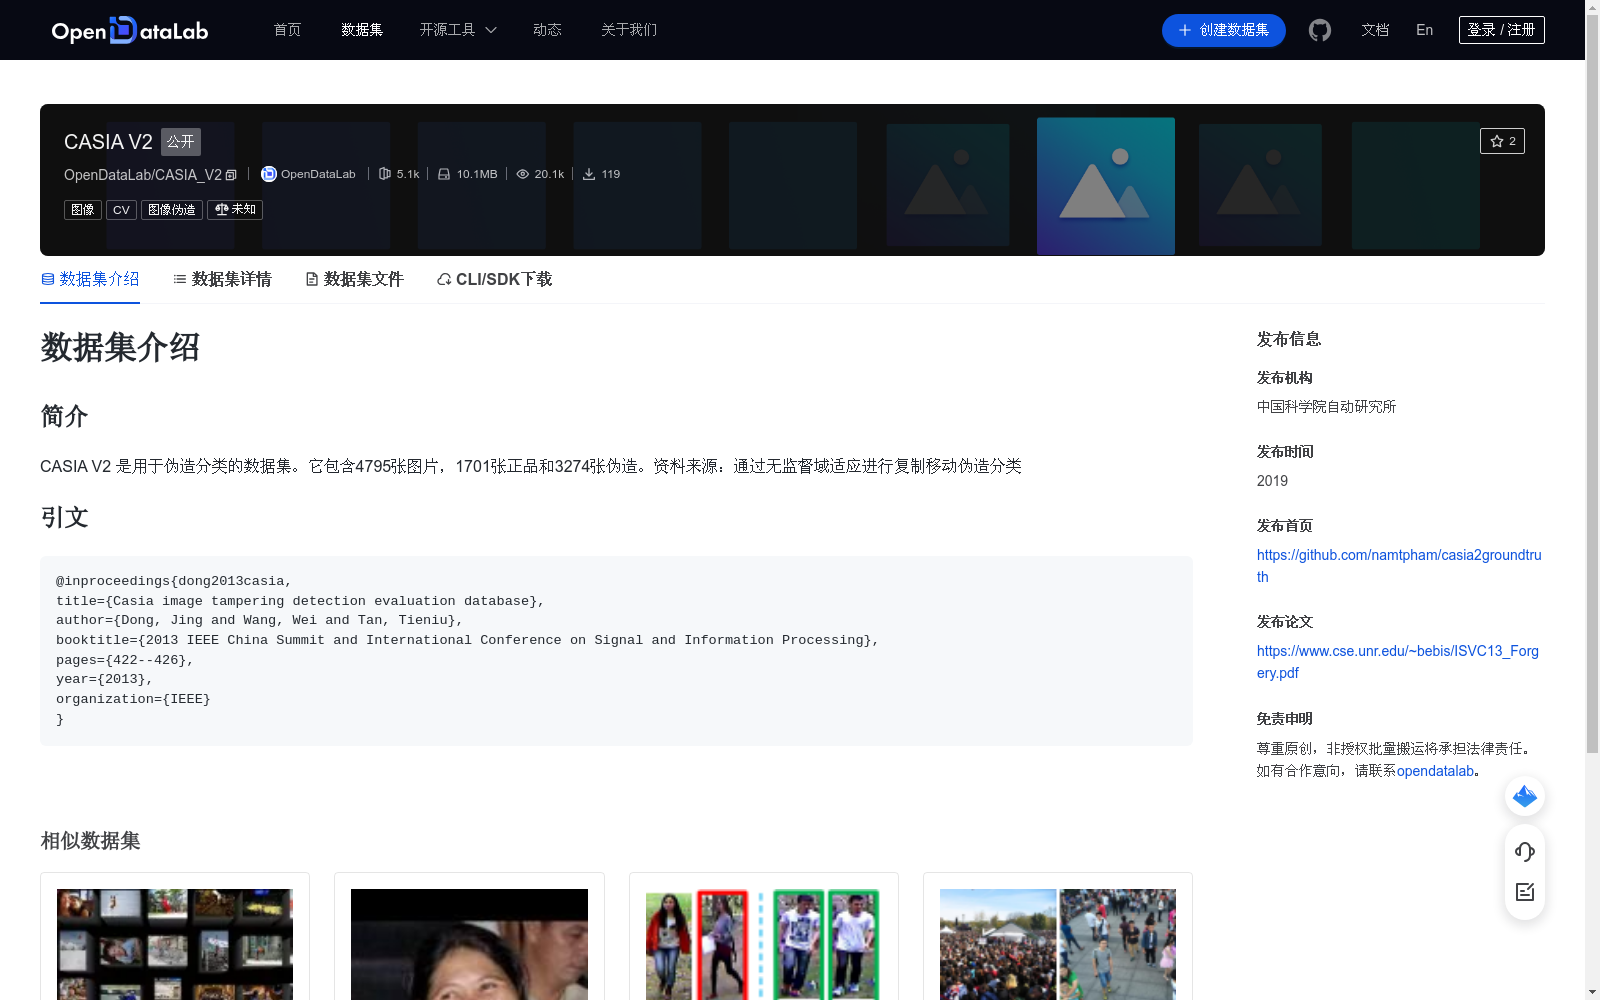This screenshot has height=1000, width=1600.
Task: Click the 图像伪造 tag
Action: point(172,210)
